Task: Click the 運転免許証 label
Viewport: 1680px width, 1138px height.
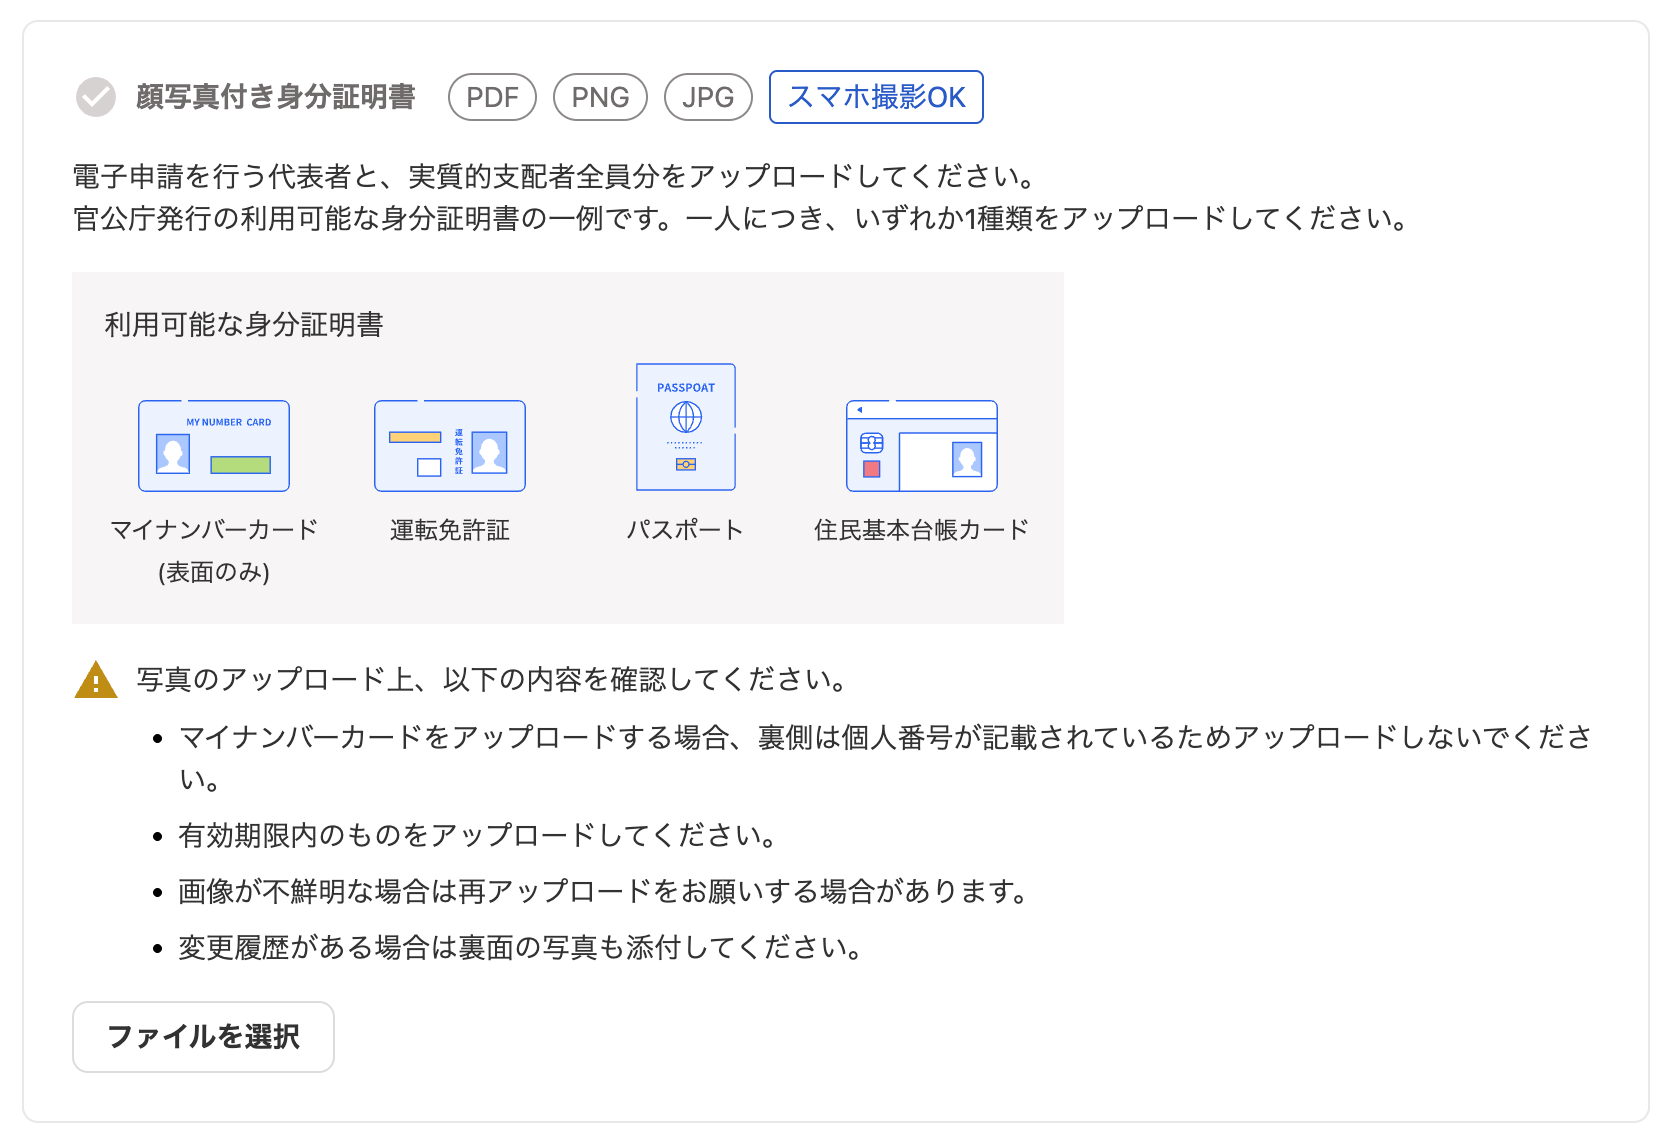Action: pyautogui.click(x=450, y=530)
